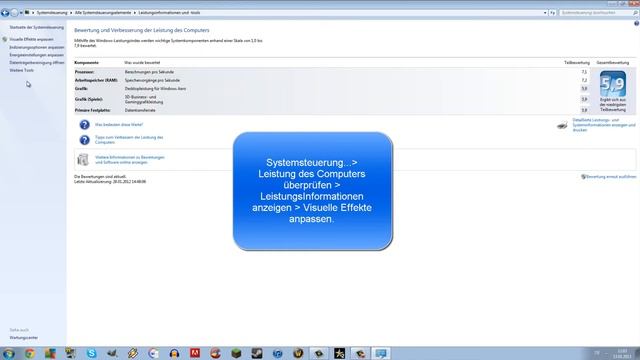Click shield icon beside Visuelle Effekte anpassen

point(4,39)
